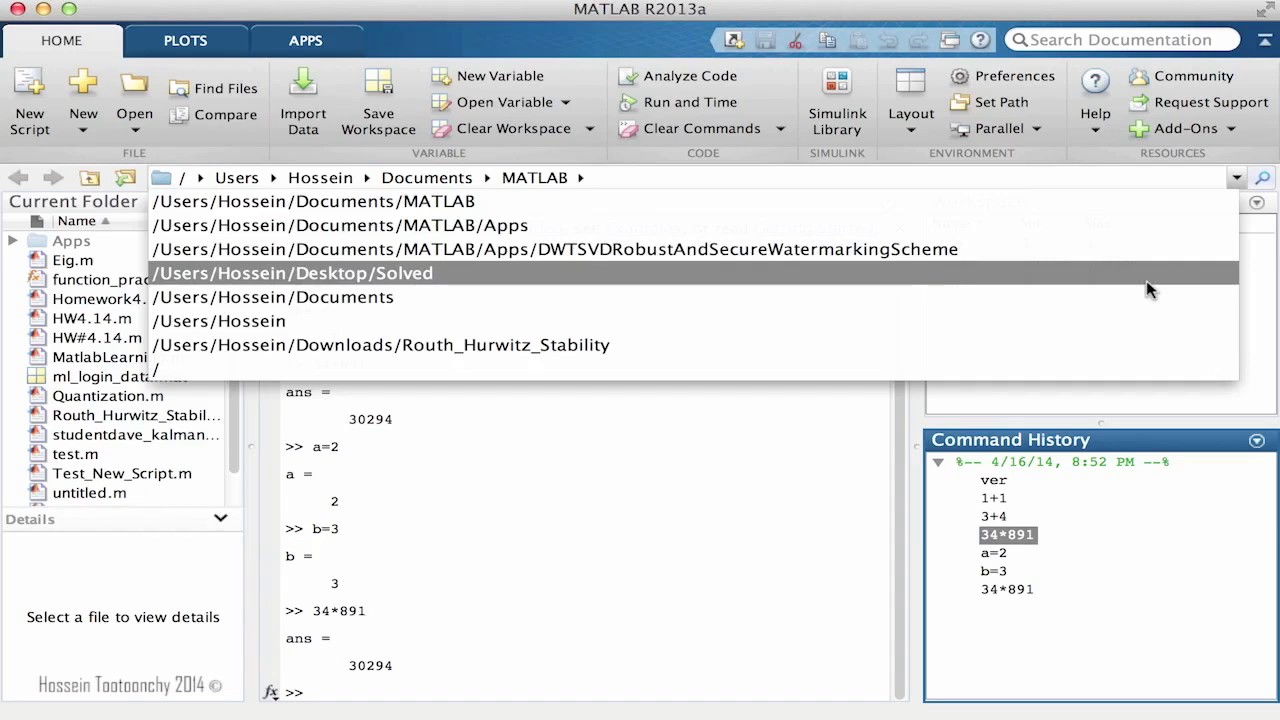
Task: Select Quantization.m file
Action: click(107, 396)
